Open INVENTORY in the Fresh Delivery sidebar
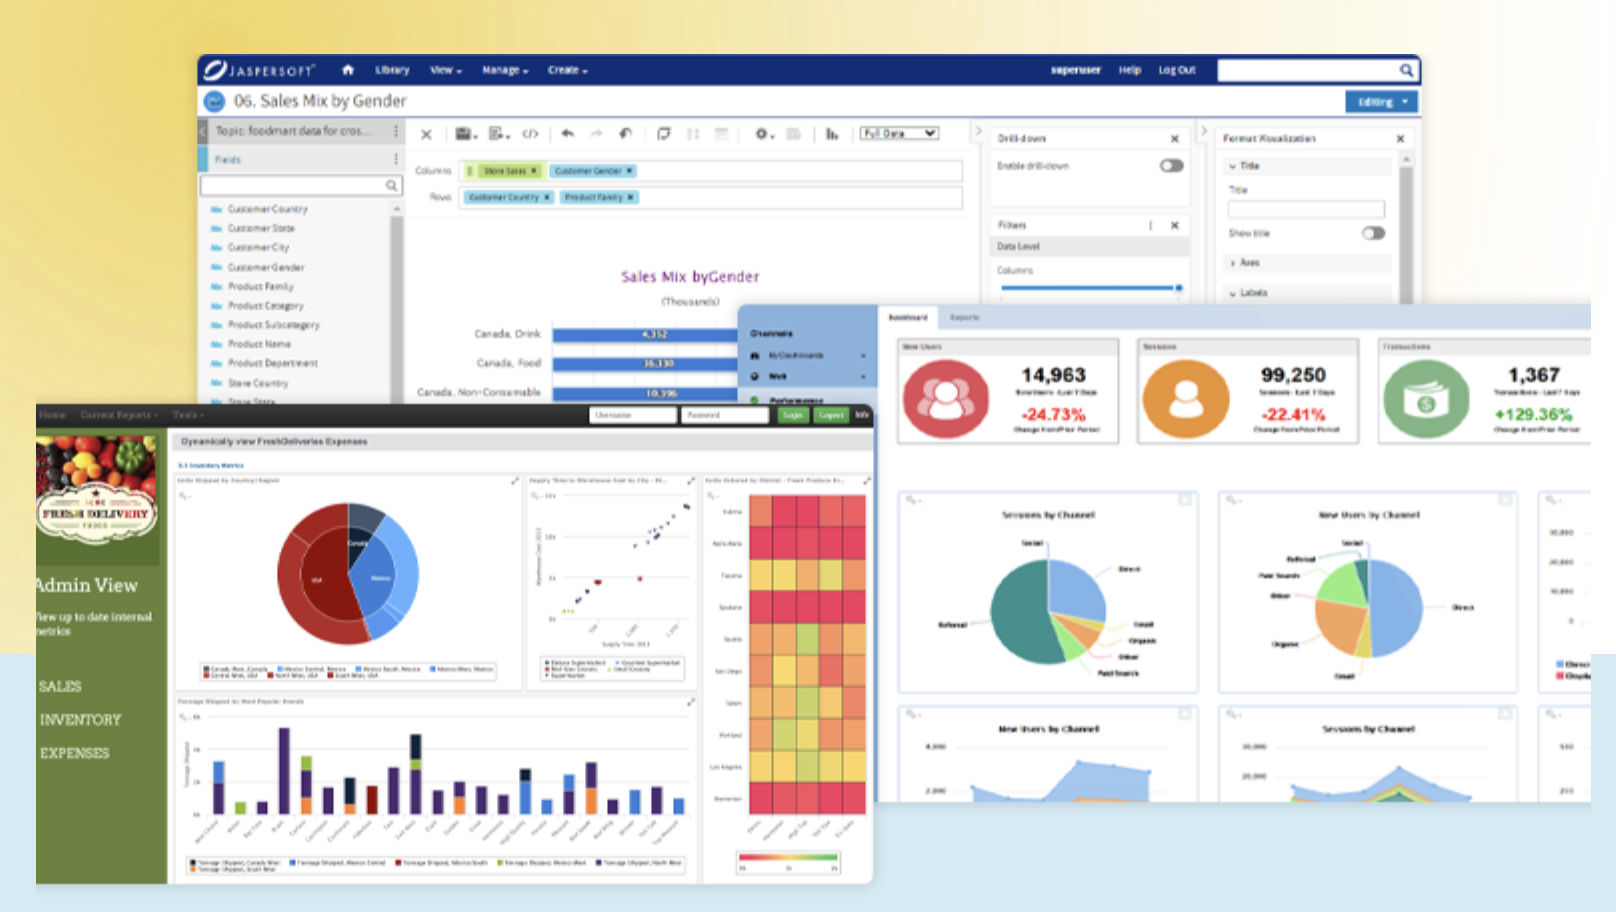 click(x=80, y=720)
